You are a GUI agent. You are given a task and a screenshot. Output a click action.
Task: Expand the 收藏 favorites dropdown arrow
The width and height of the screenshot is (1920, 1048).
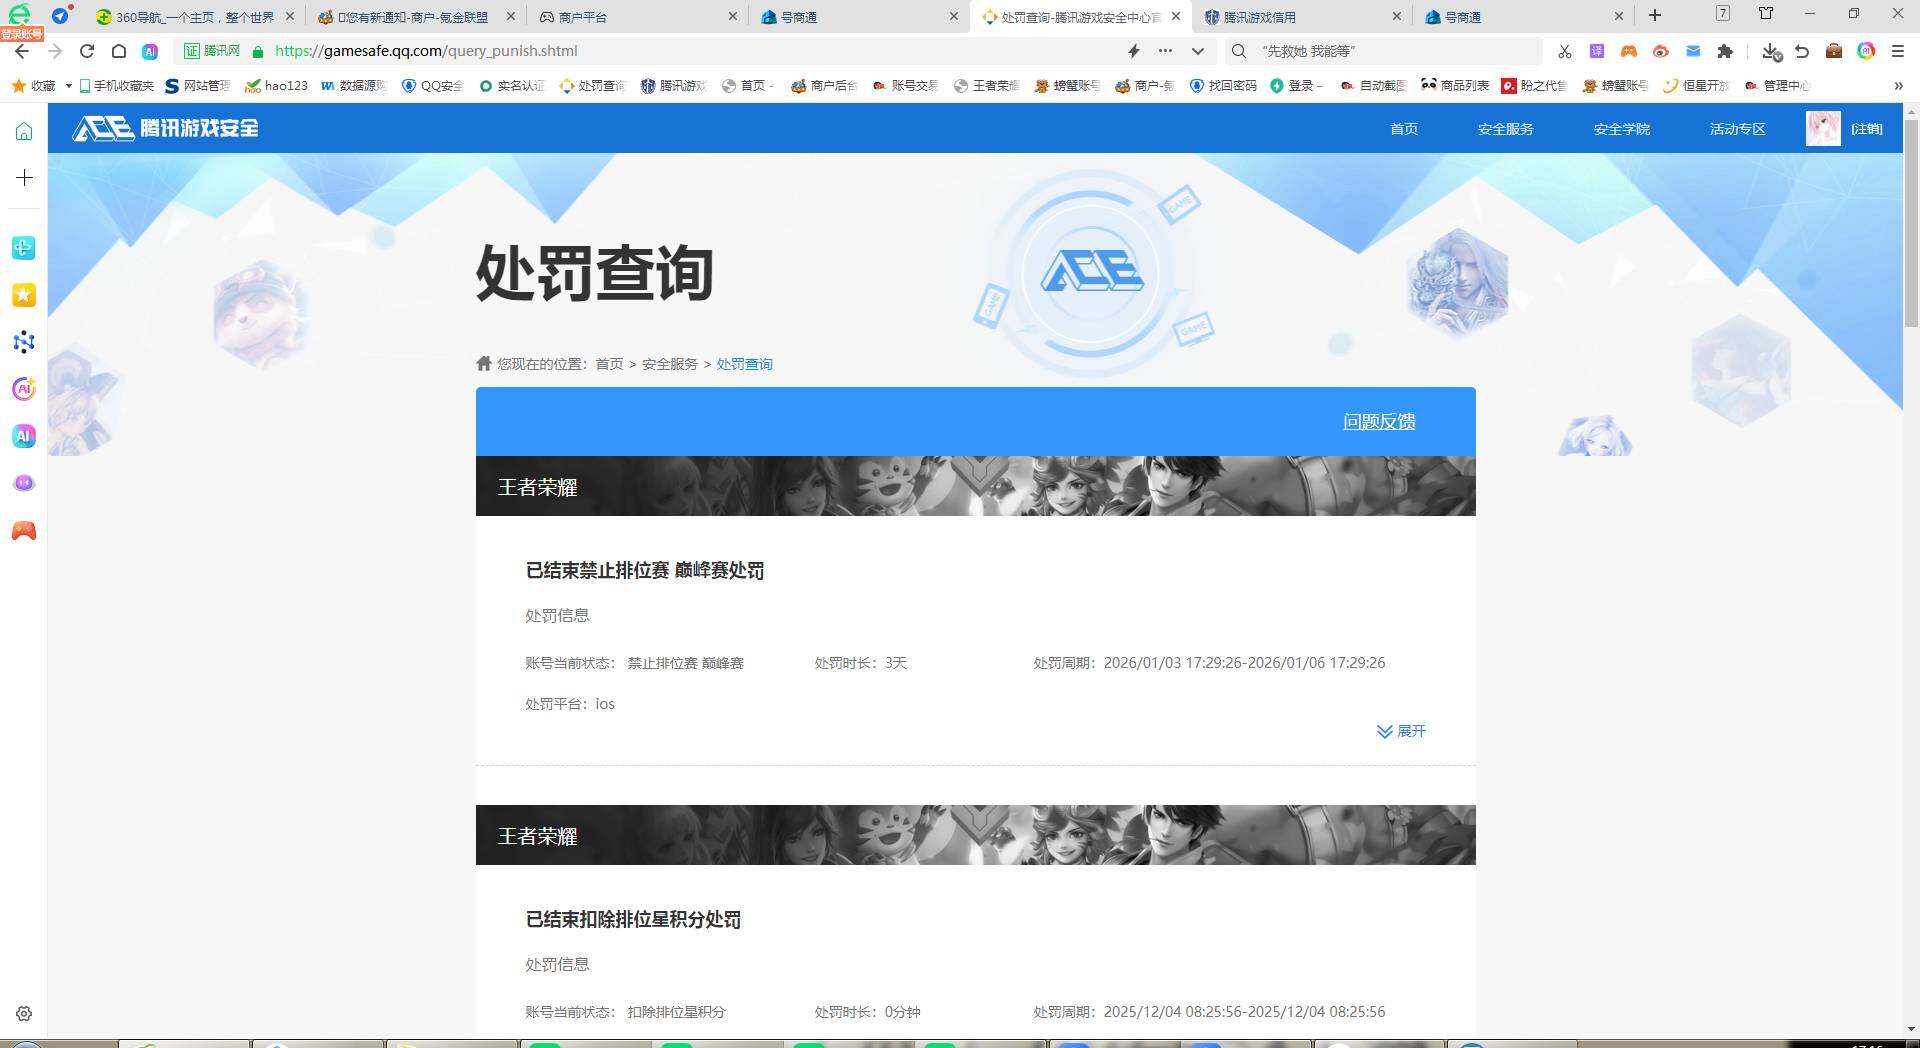[x=68, y=86]
